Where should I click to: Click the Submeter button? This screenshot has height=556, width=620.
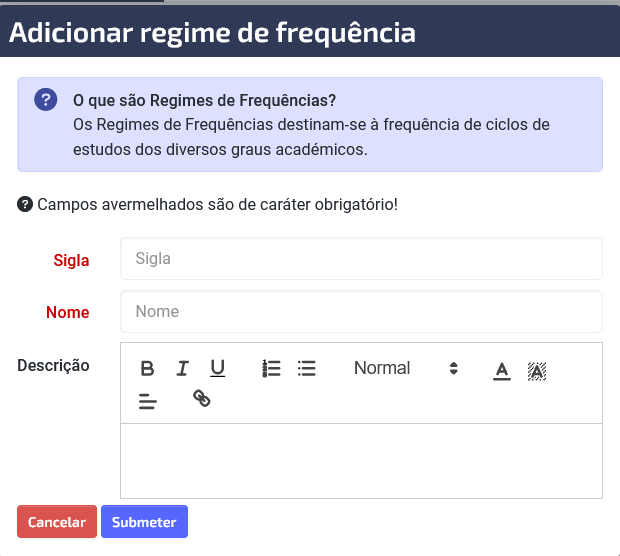coord(144,522)
